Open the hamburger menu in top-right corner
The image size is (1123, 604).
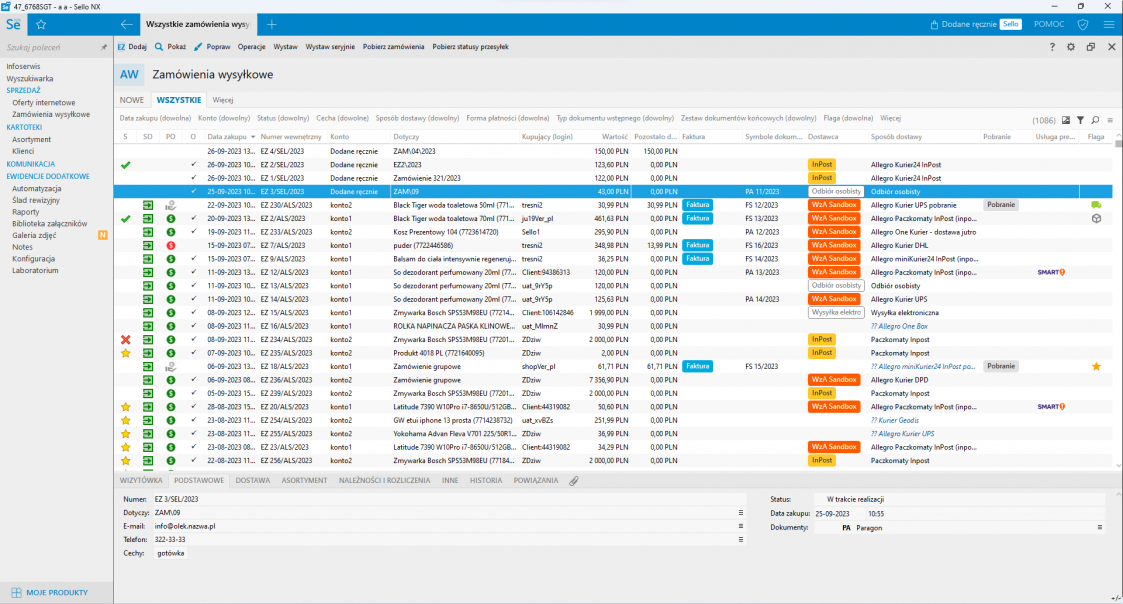pyautogui.click(x=1108, y=23)
